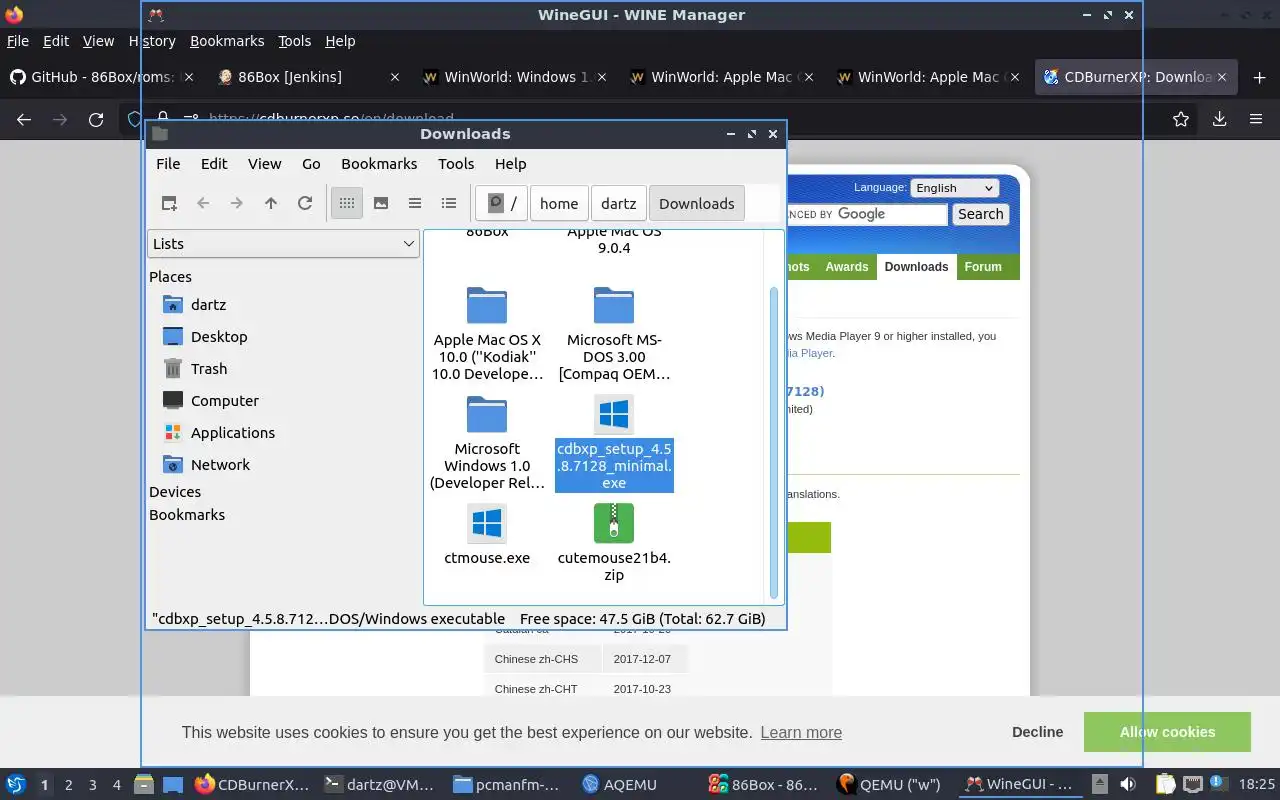
Task: Select Microsoft Windows 1.0 folder
Action: pyautogui.click(x=487, y=443)
